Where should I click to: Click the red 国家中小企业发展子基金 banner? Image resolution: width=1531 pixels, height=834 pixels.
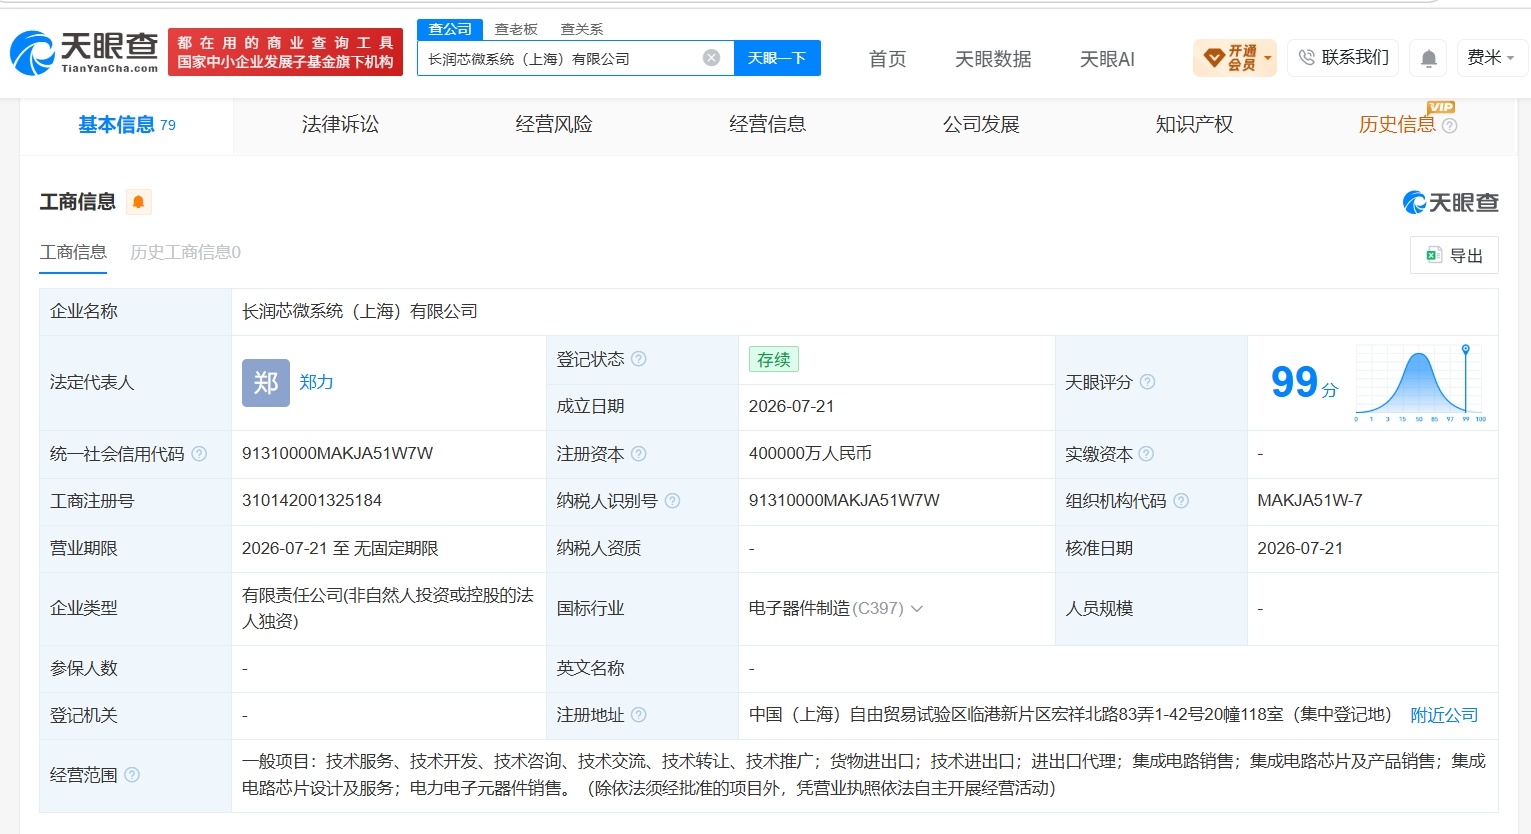click(x=285, y=52)
